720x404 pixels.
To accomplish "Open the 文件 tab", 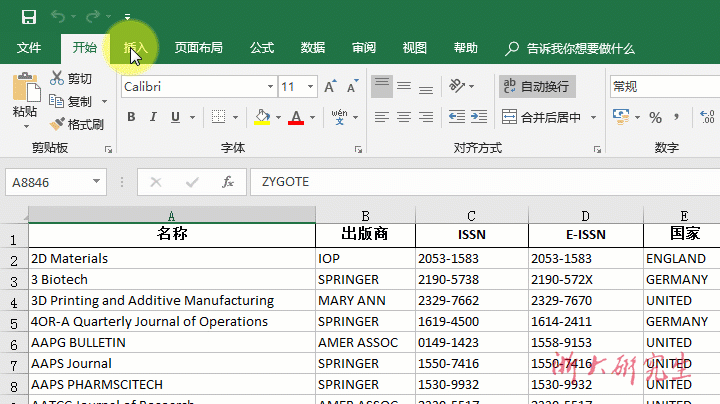I will coord(28,48).
